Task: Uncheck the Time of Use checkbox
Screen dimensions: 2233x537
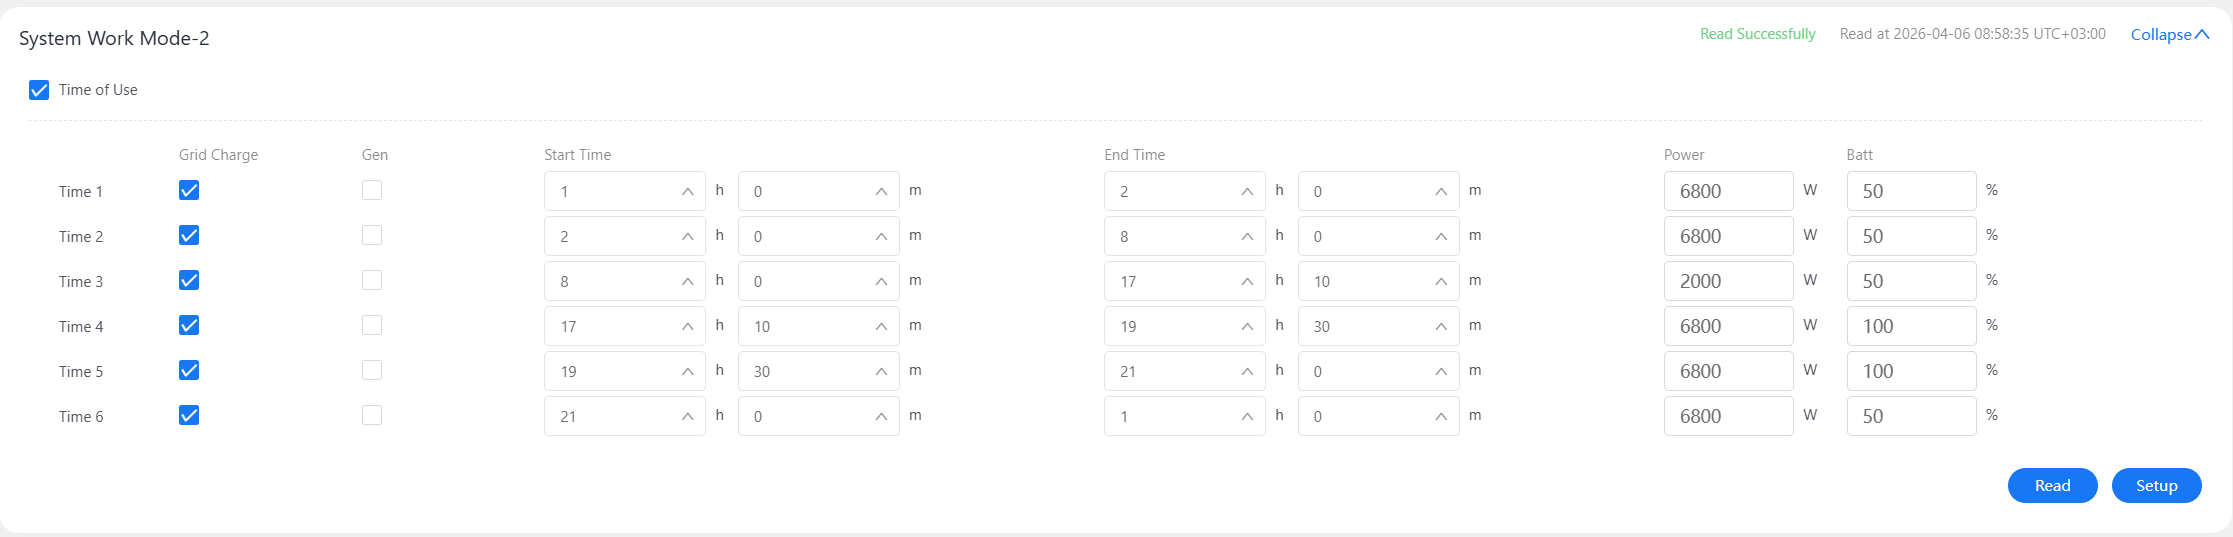Action: click(x=39, y=90)
